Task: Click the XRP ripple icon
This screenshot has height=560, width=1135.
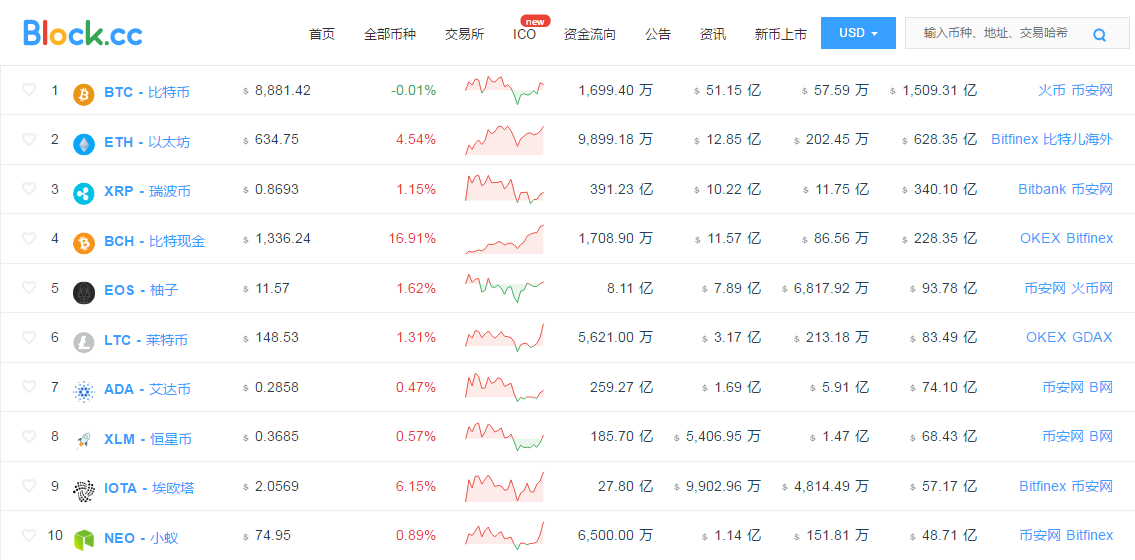Action: click(84, 193)
